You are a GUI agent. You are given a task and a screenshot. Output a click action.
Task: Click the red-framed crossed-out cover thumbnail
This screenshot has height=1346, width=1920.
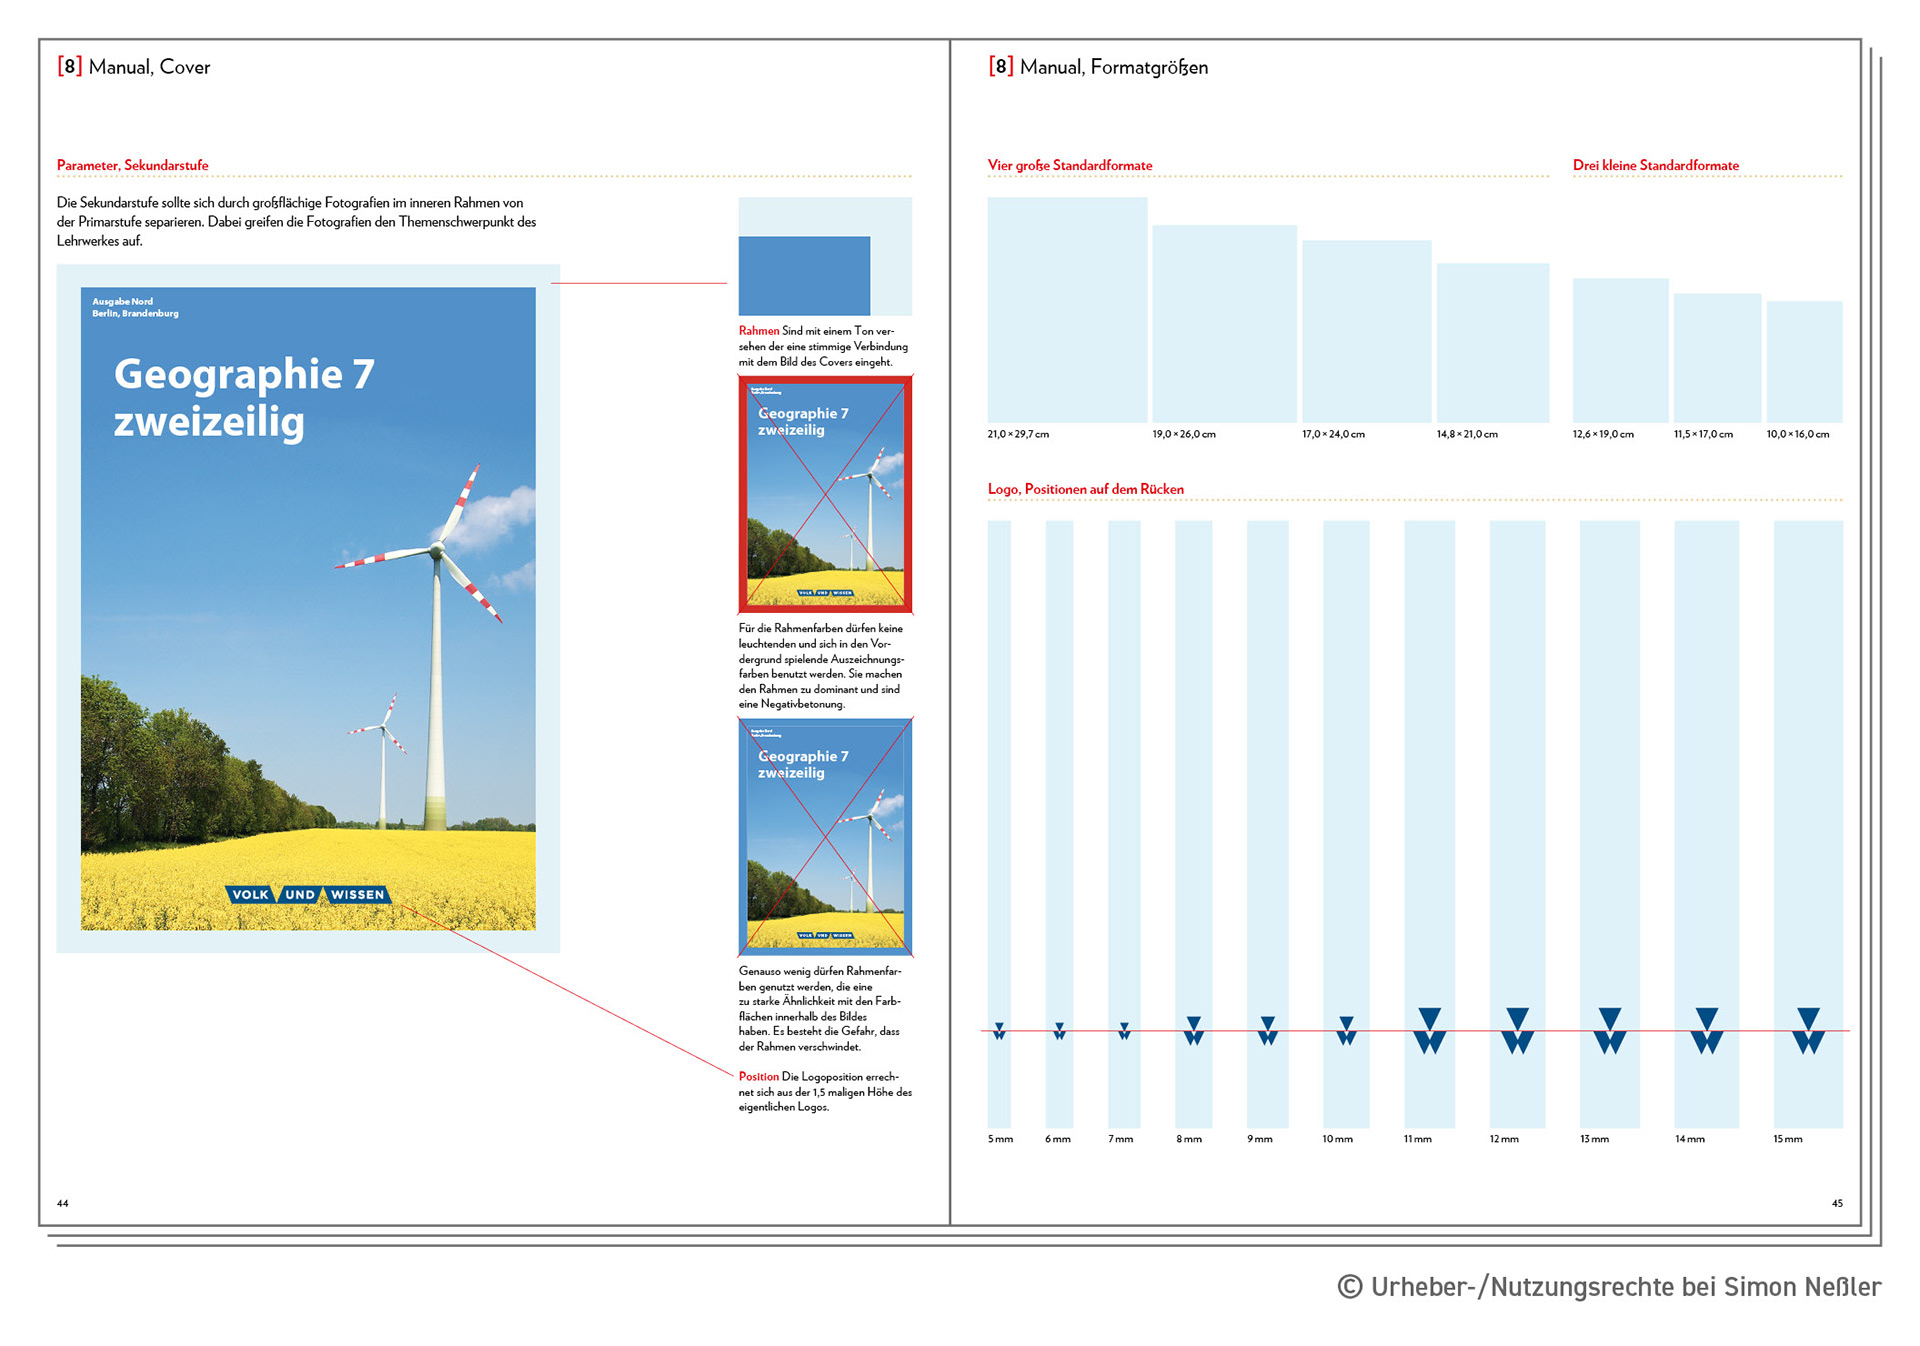(x=825, y=494)
